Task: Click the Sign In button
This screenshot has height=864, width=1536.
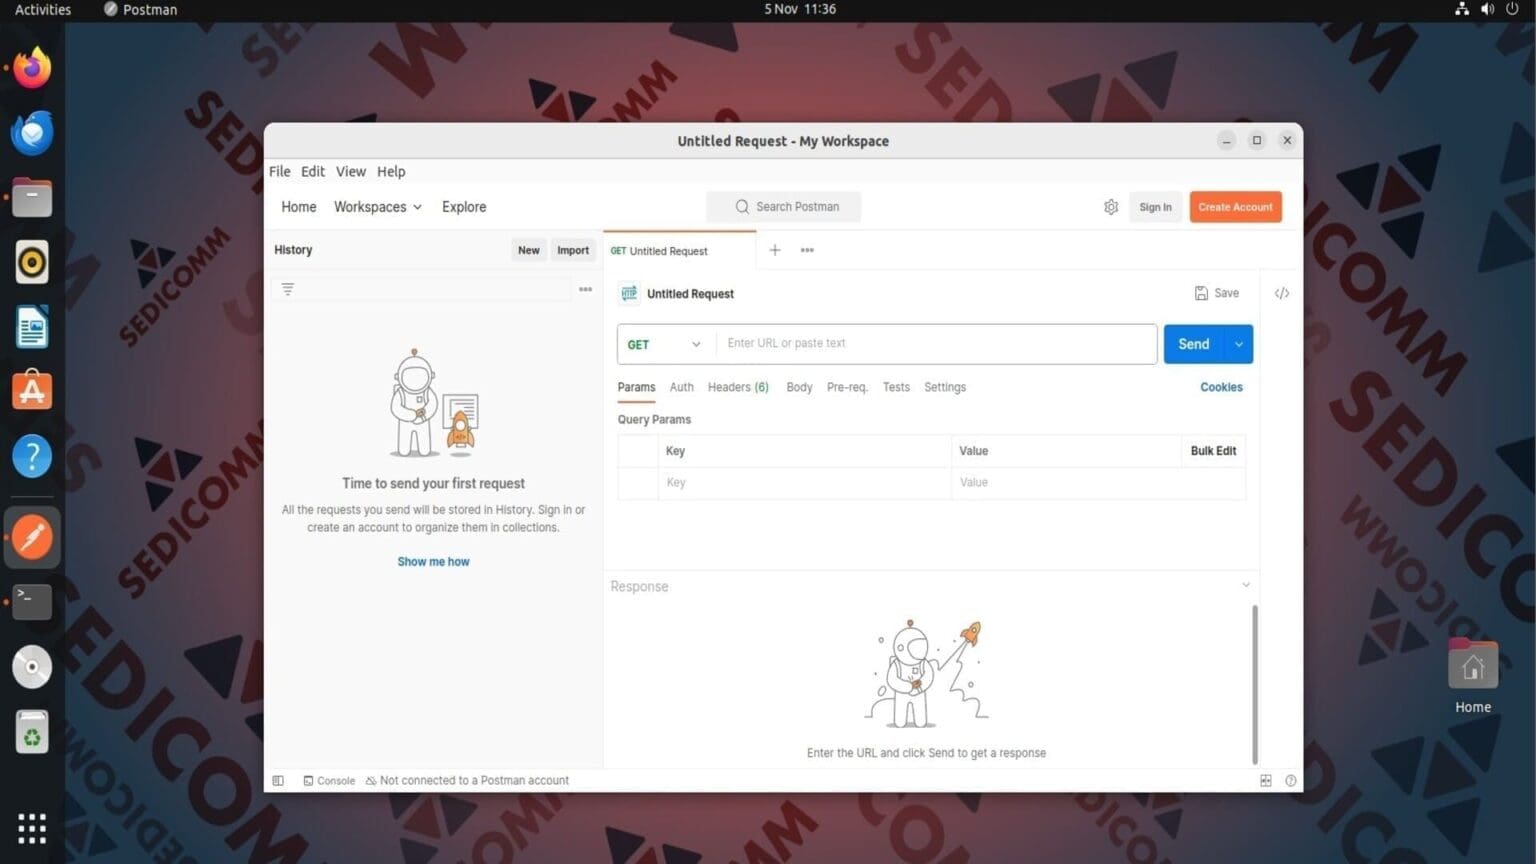Action: [x=1155, y=207]
